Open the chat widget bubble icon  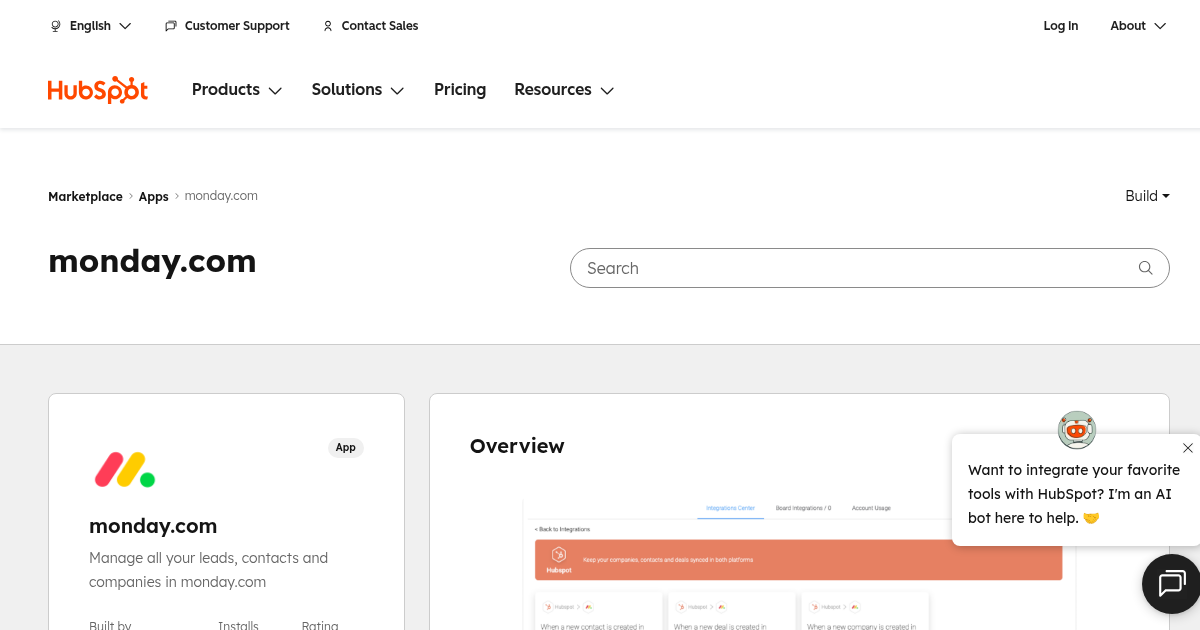point(1171,583)
